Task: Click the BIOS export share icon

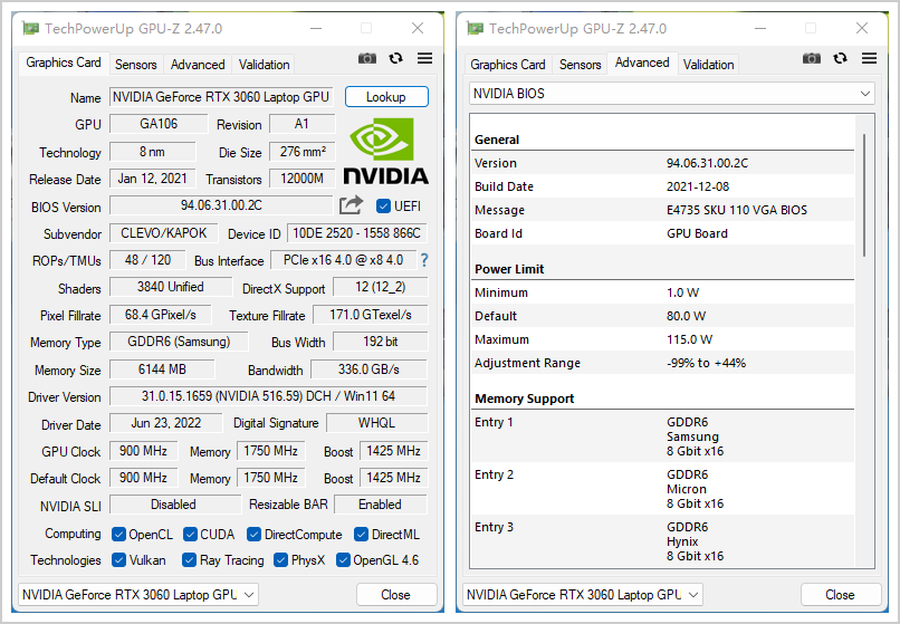Action: pyautogui.click(x=351, y=205)
